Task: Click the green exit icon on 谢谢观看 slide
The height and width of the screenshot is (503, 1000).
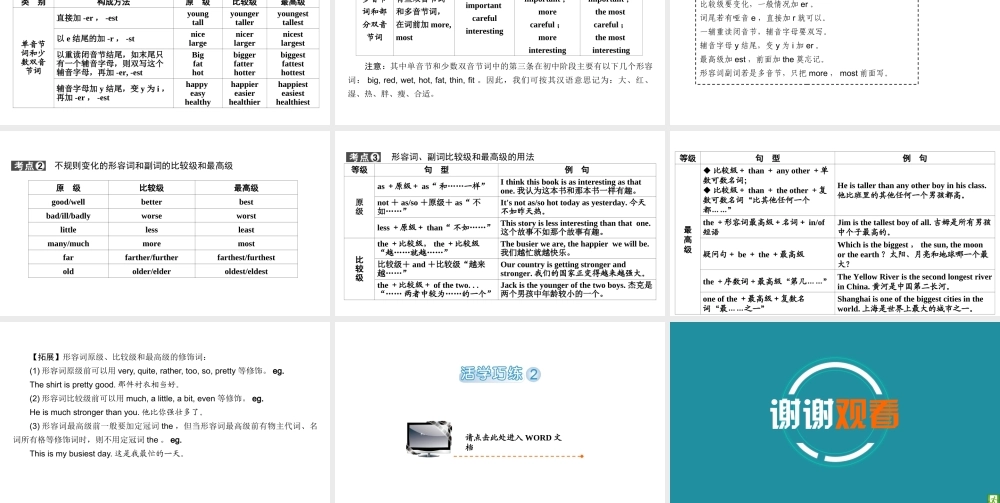Action: coord(993,499)
